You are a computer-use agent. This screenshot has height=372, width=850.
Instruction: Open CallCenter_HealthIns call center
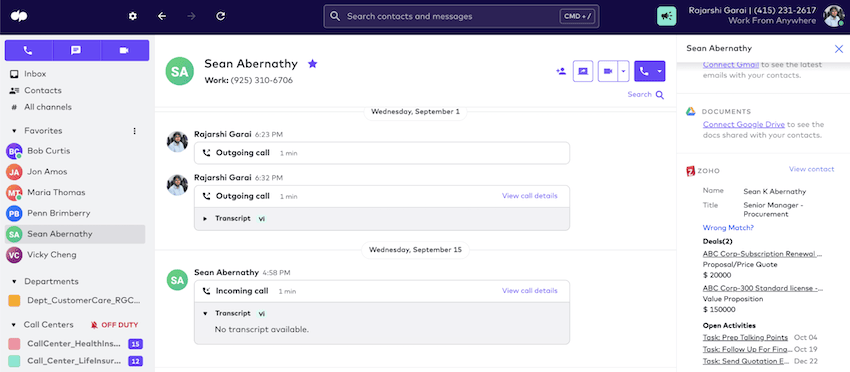(75, 344)
